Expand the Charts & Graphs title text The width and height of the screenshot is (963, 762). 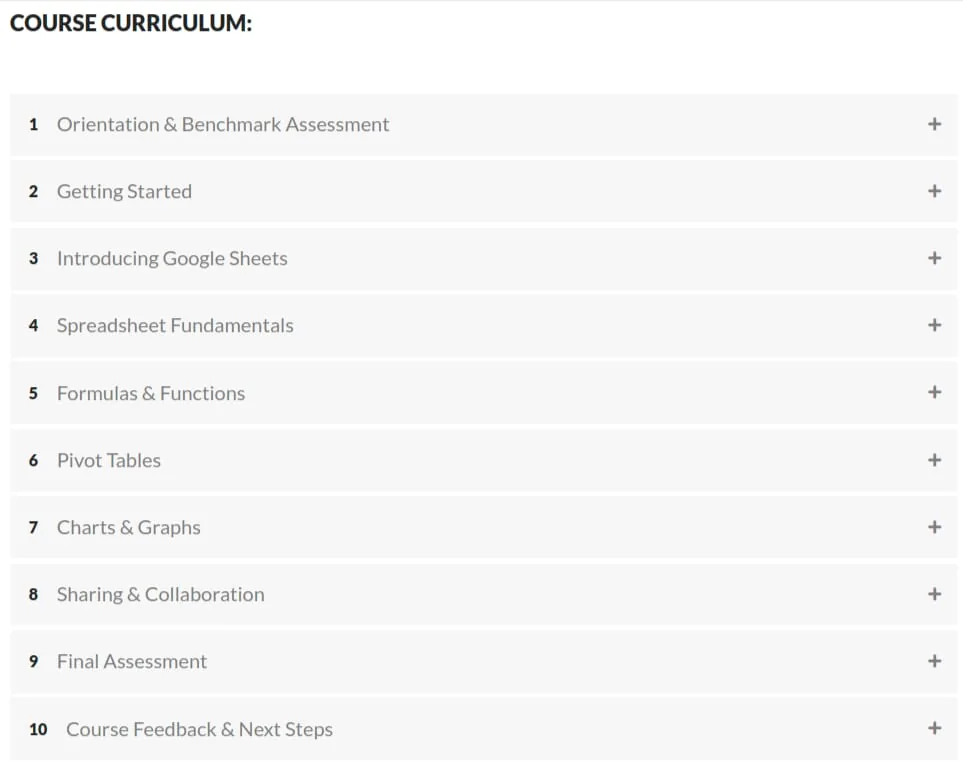[128, 527]
